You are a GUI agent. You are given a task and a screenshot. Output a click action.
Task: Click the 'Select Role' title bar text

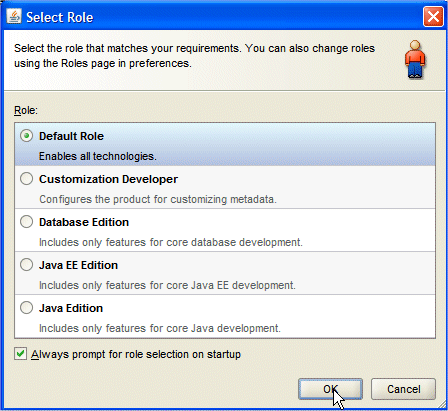[60, 17]
